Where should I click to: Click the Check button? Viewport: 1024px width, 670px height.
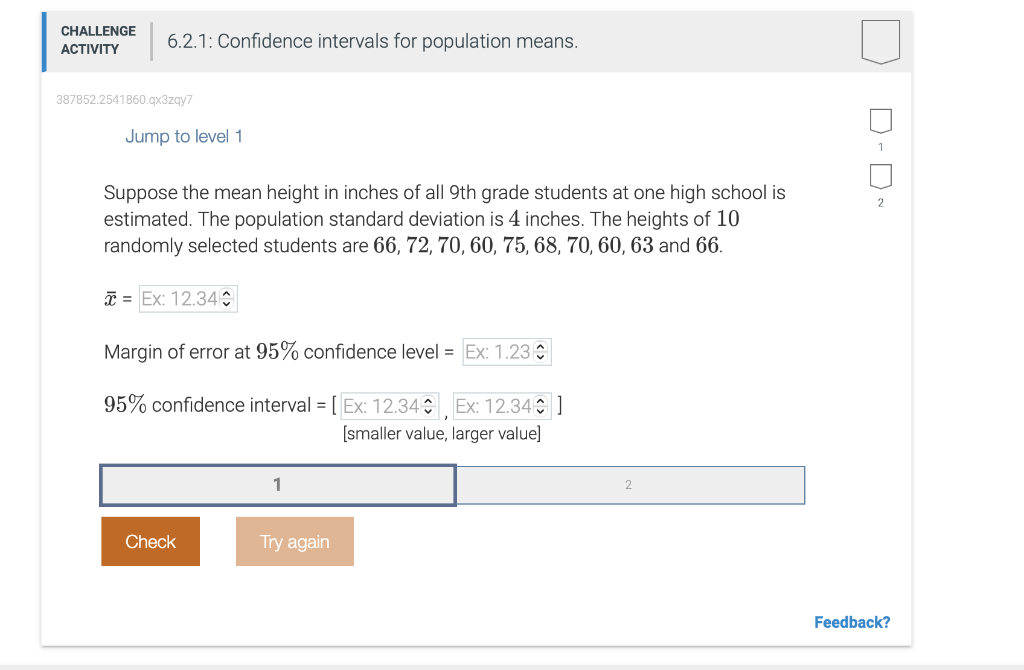point(150,541)
